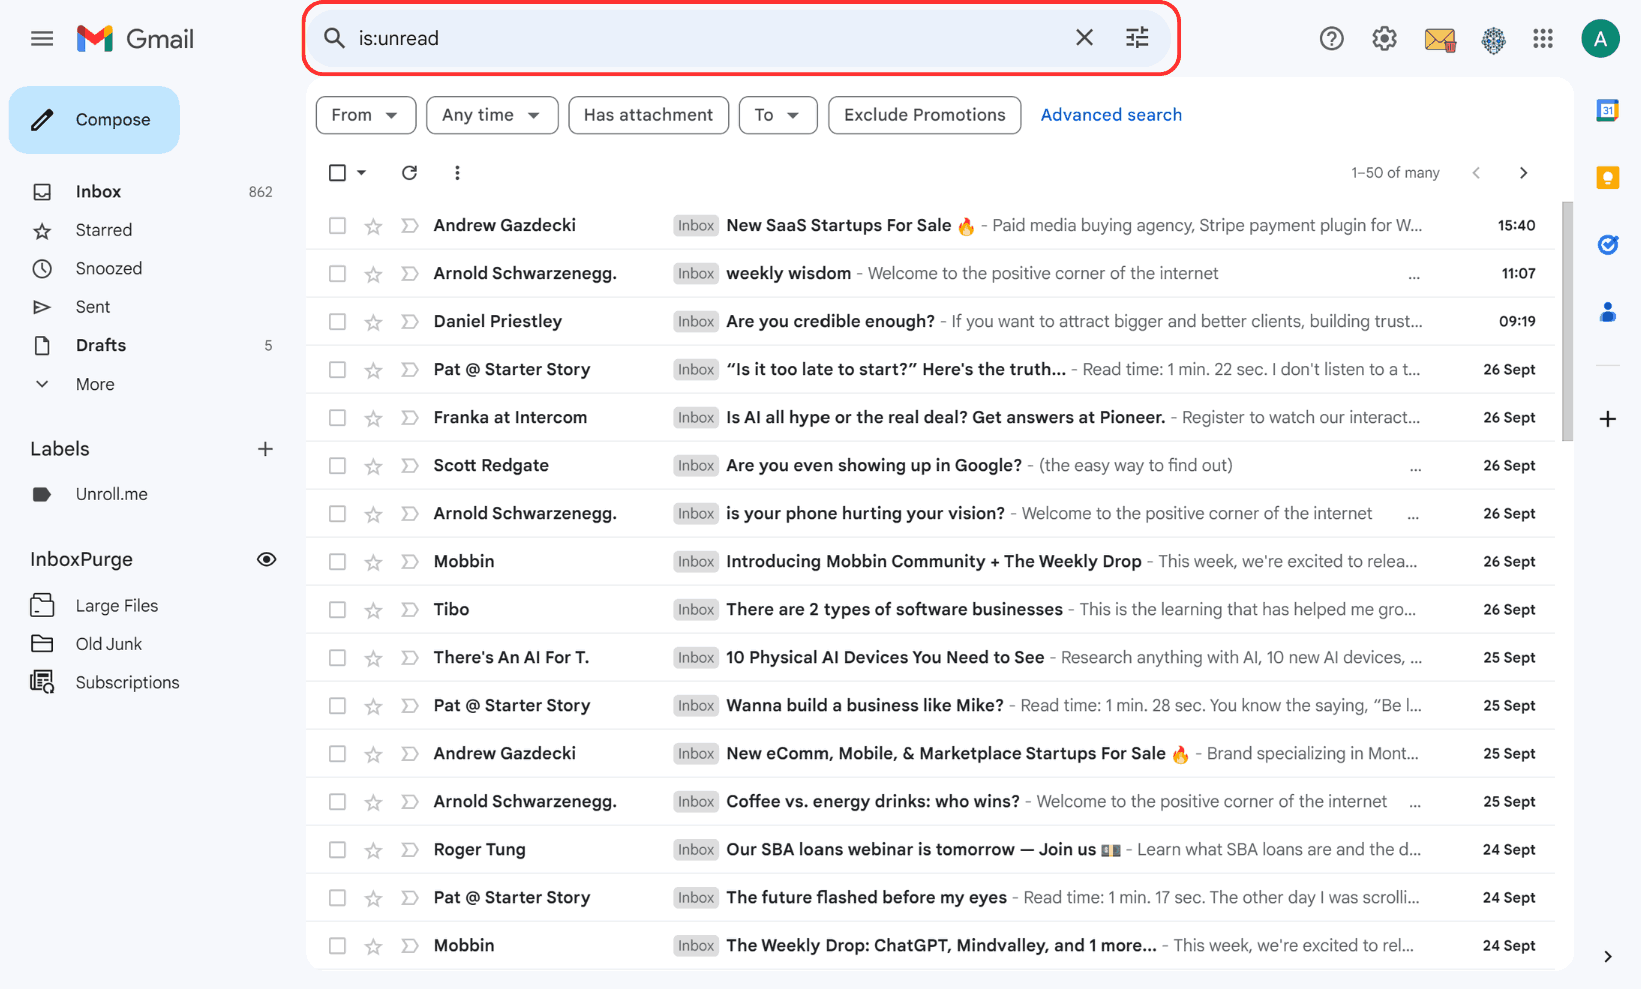Clear the is:unread search query
This screenshot has width=1641, height=990.
(x=1084, y=37)
